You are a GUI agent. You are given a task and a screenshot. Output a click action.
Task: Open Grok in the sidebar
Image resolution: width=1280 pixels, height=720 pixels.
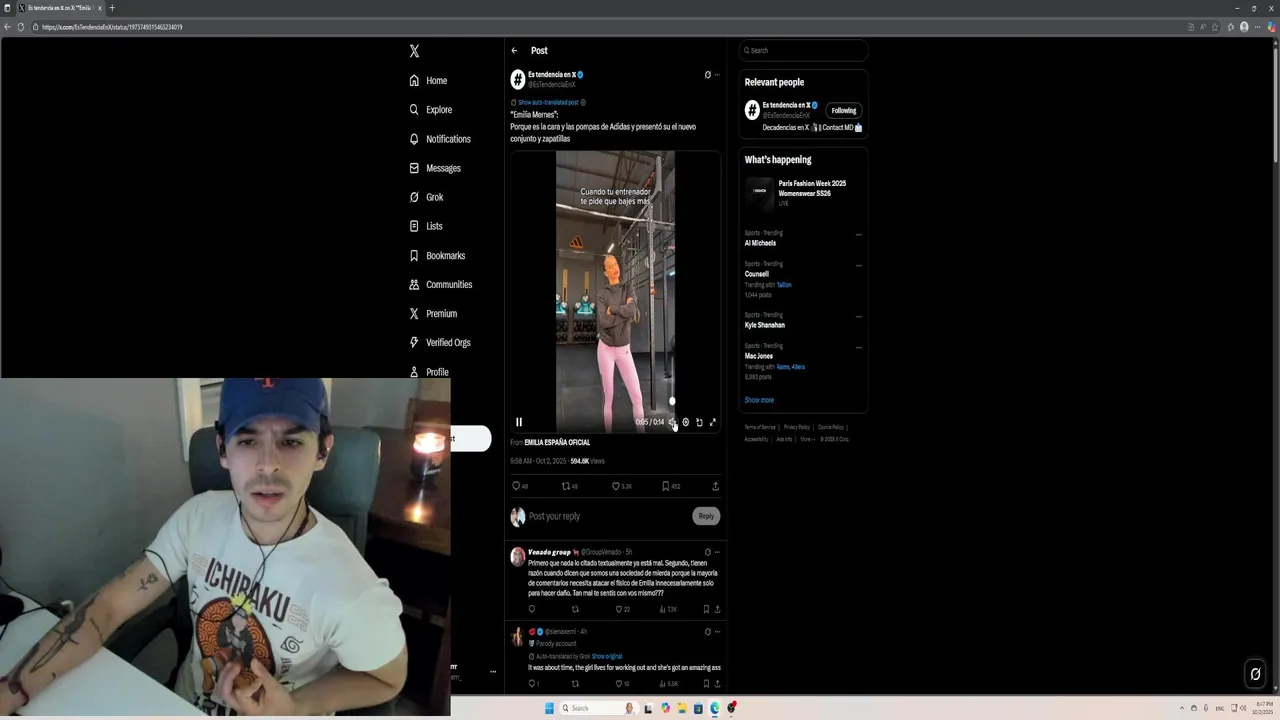pos(425,197)
